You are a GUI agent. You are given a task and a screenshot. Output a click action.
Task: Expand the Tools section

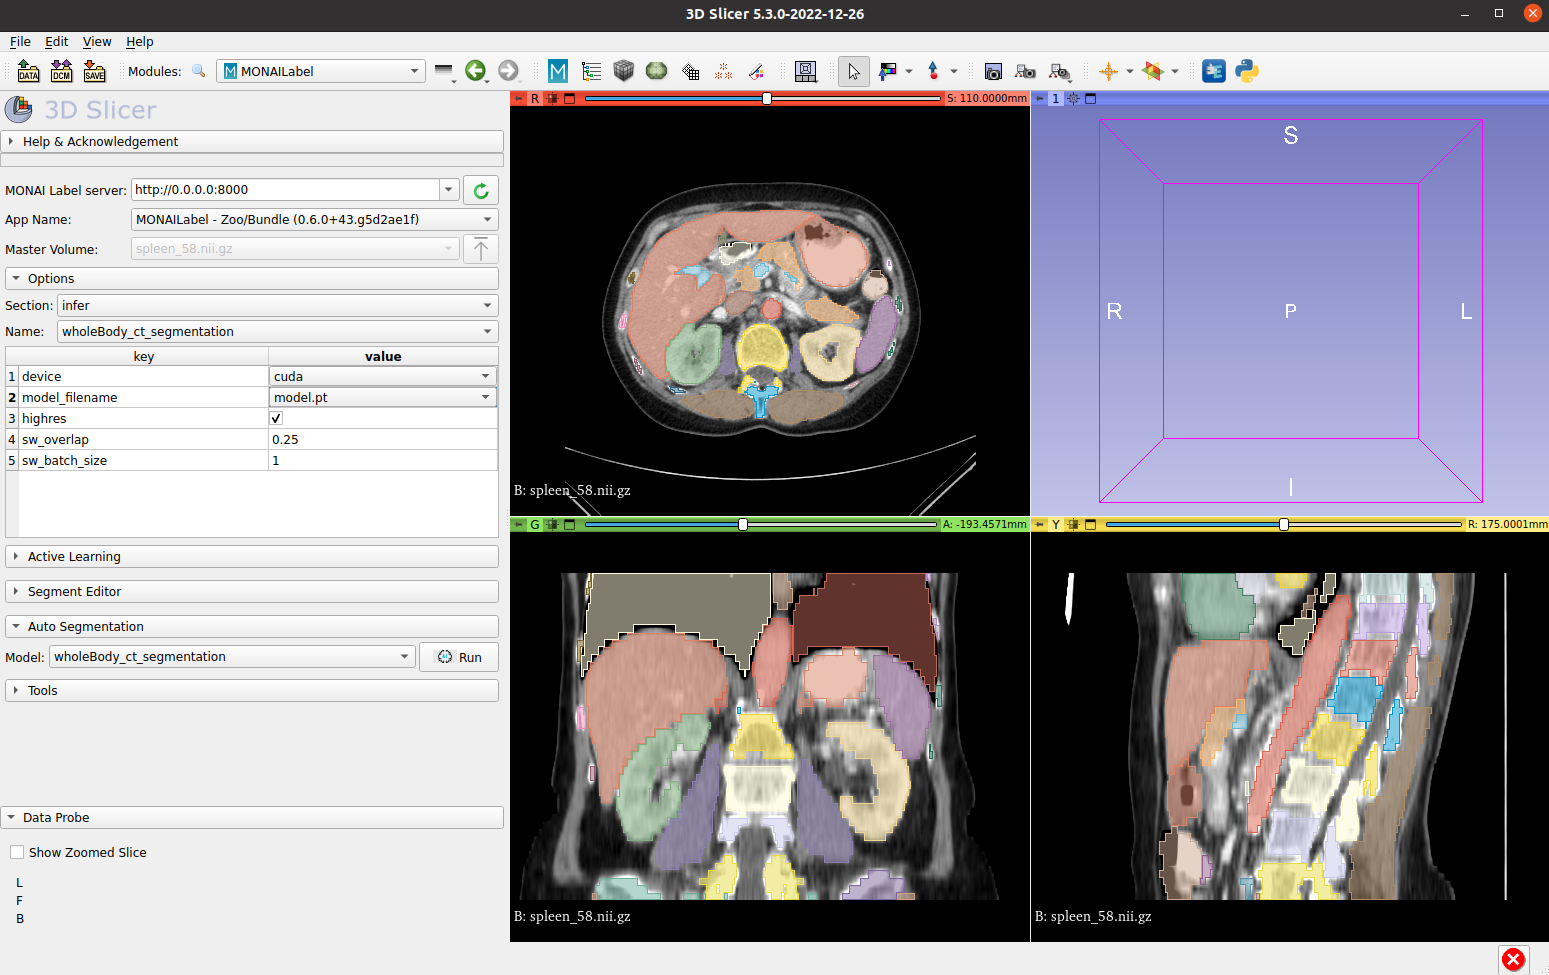tap(252, 691)
